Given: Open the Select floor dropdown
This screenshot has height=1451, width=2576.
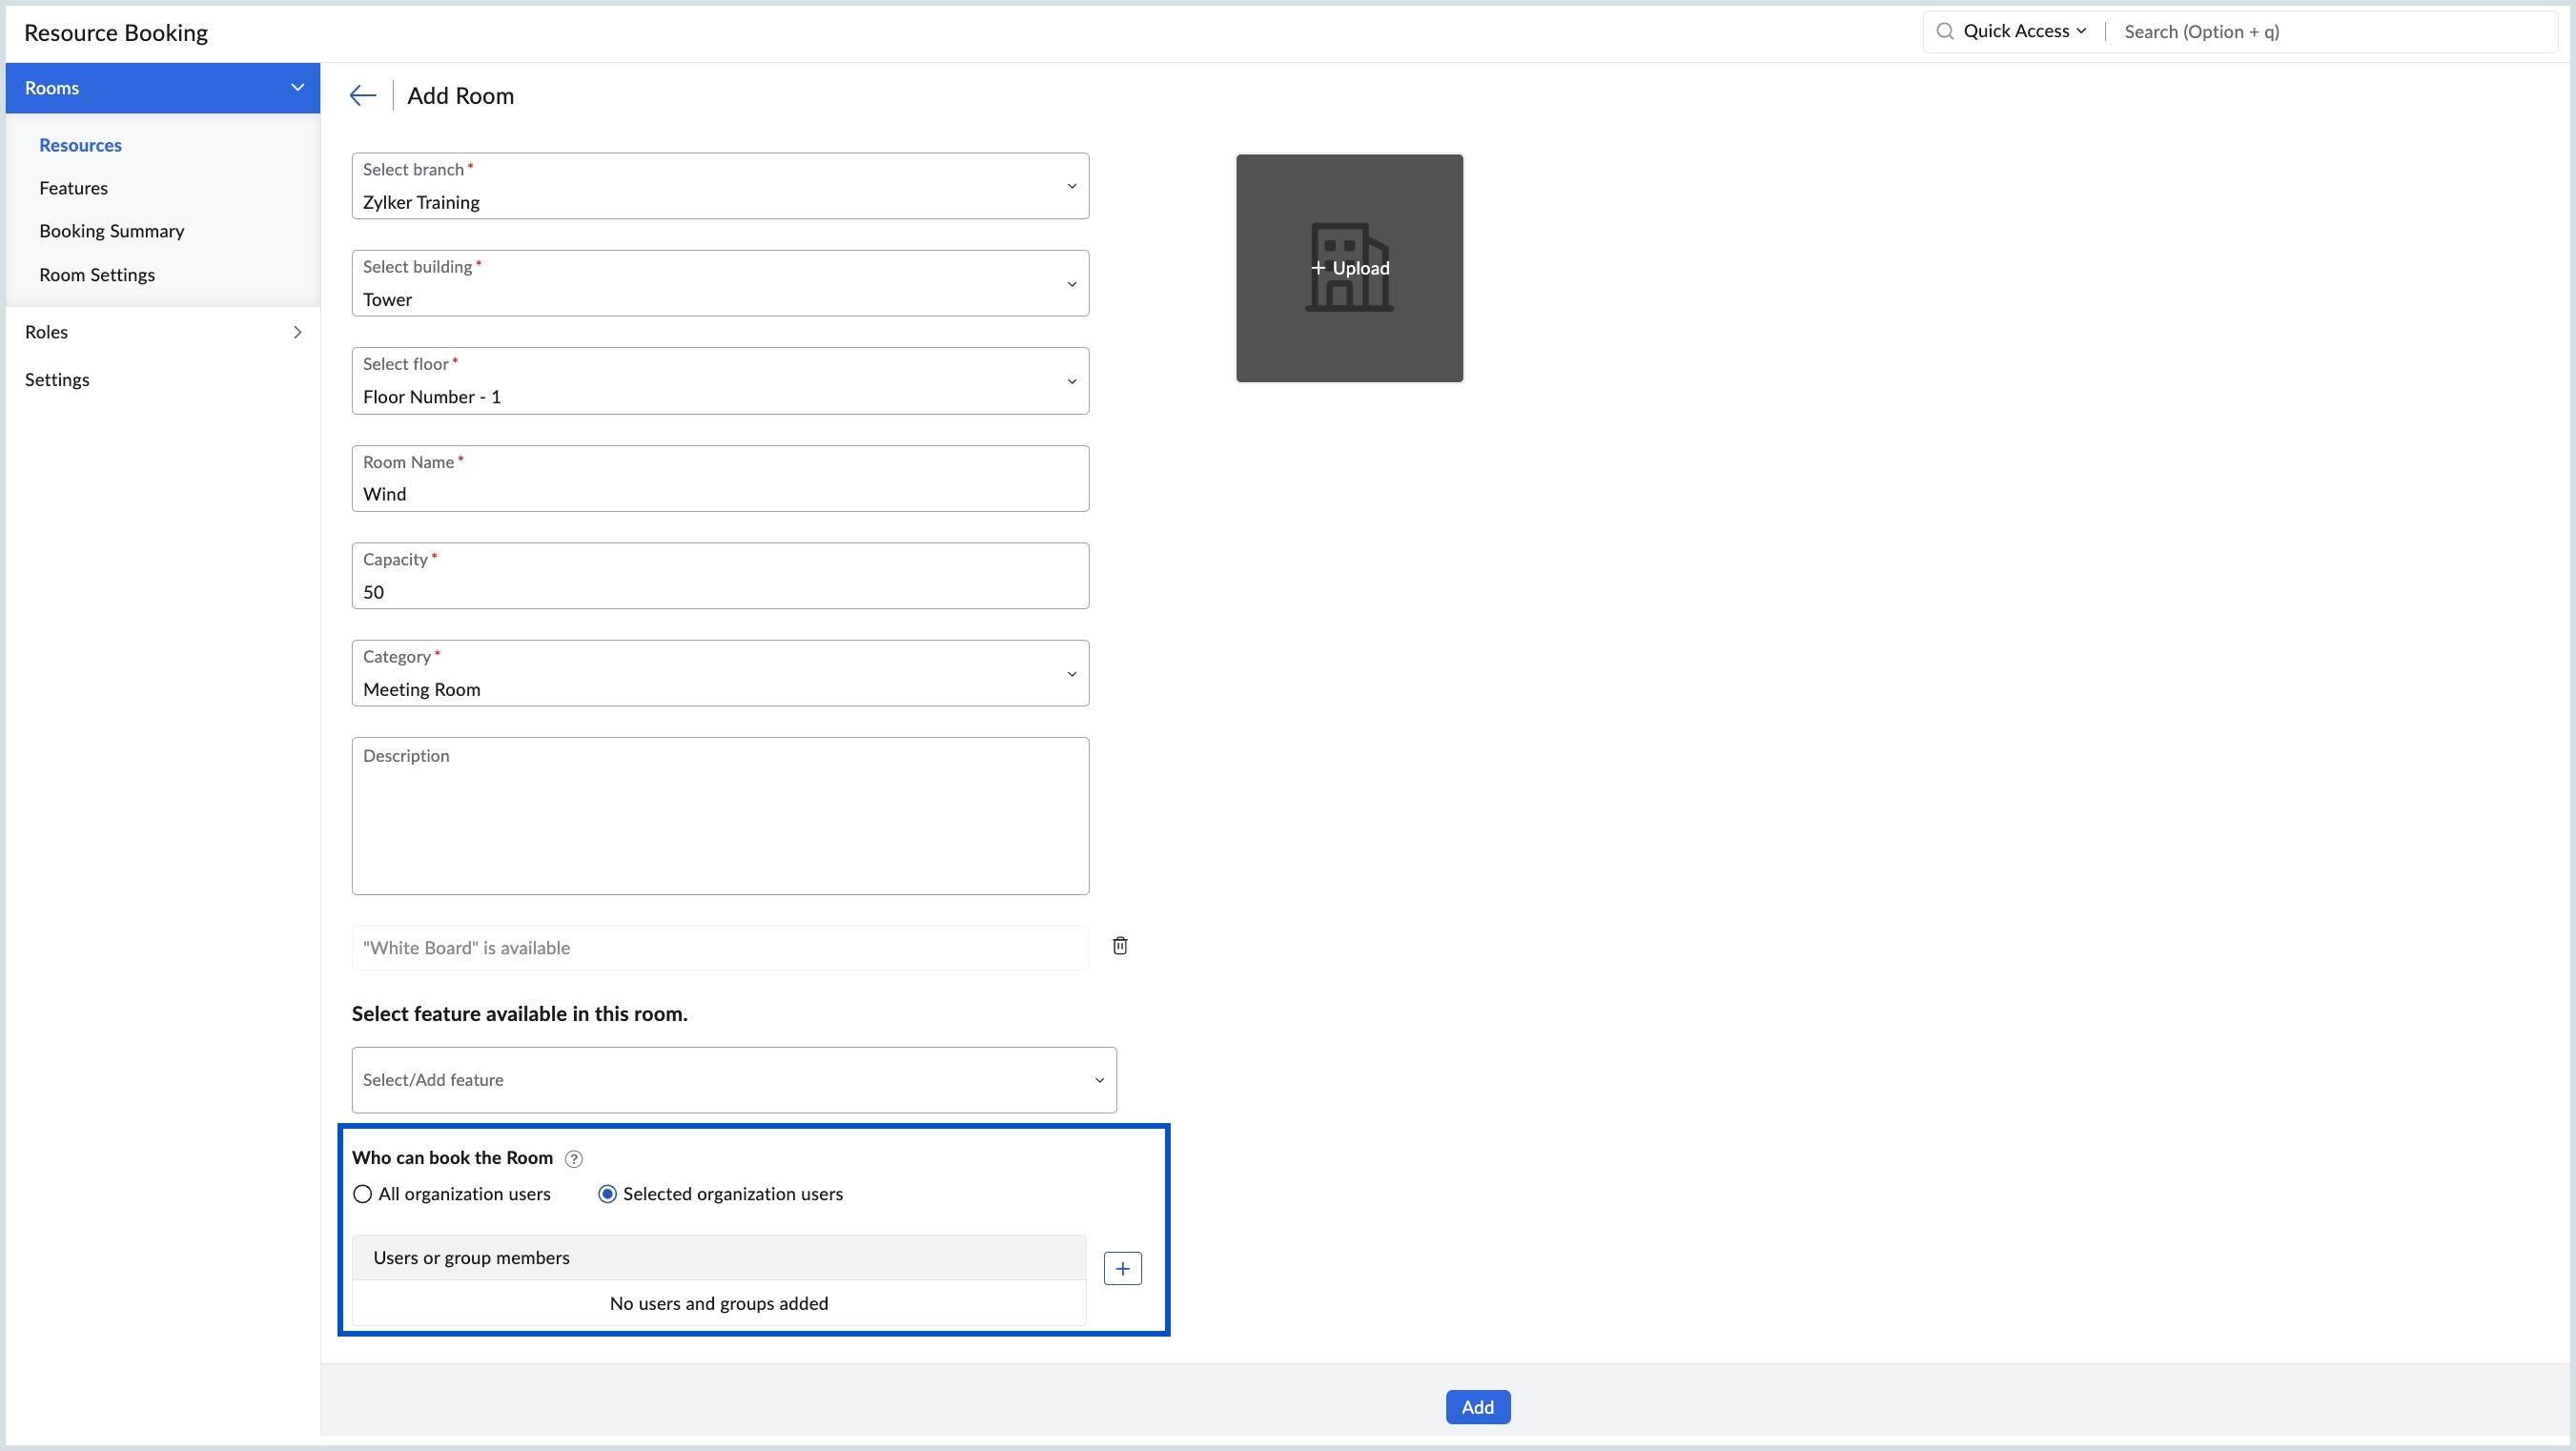Looking at the screenshot, I should point(720,381).
